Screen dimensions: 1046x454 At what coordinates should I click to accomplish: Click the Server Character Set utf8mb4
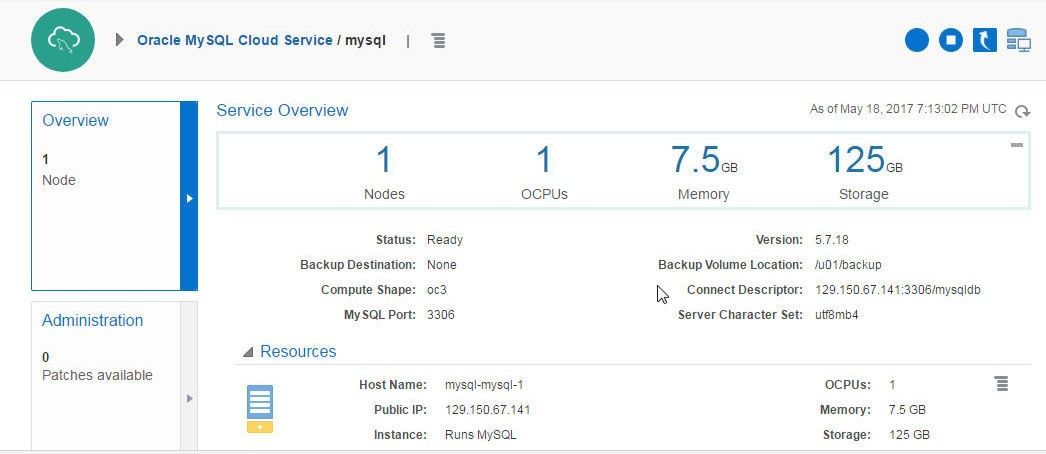837,315
